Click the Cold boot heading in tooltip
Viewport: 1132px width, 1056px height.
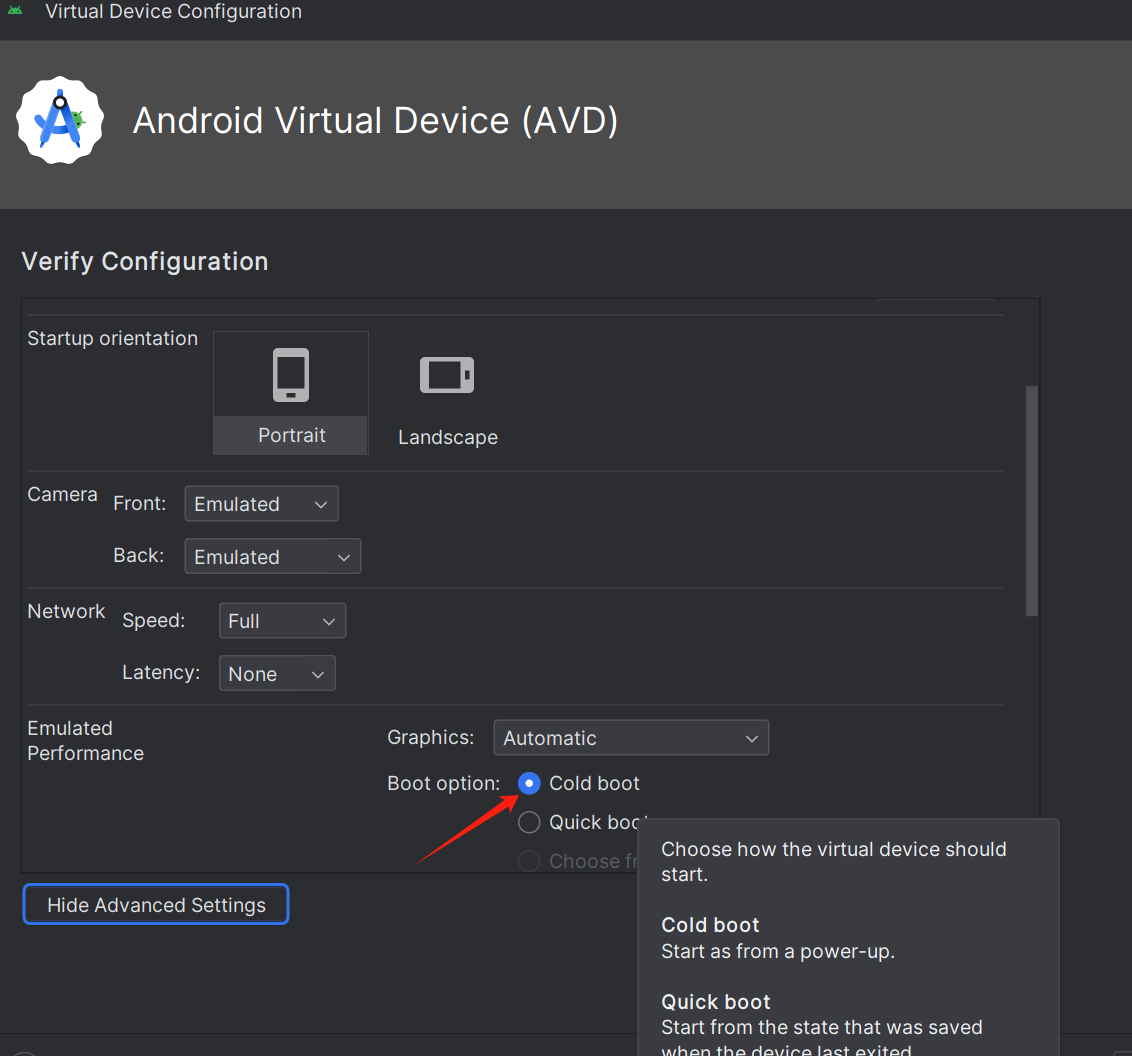(710, 925)
